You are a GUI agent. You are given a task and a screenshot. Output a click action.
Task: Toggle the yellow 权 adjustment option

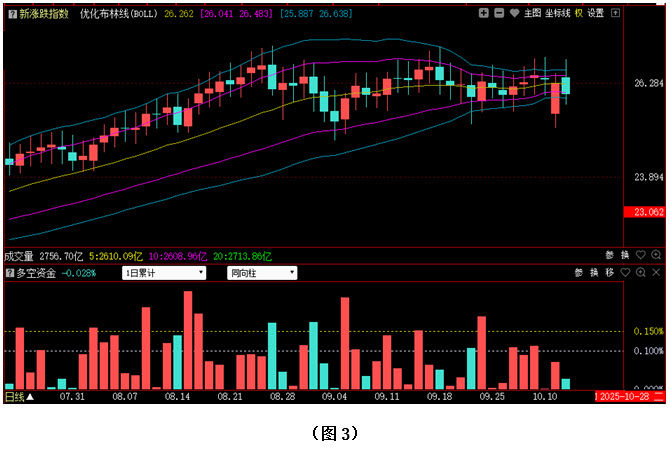(x=578, y=14)
